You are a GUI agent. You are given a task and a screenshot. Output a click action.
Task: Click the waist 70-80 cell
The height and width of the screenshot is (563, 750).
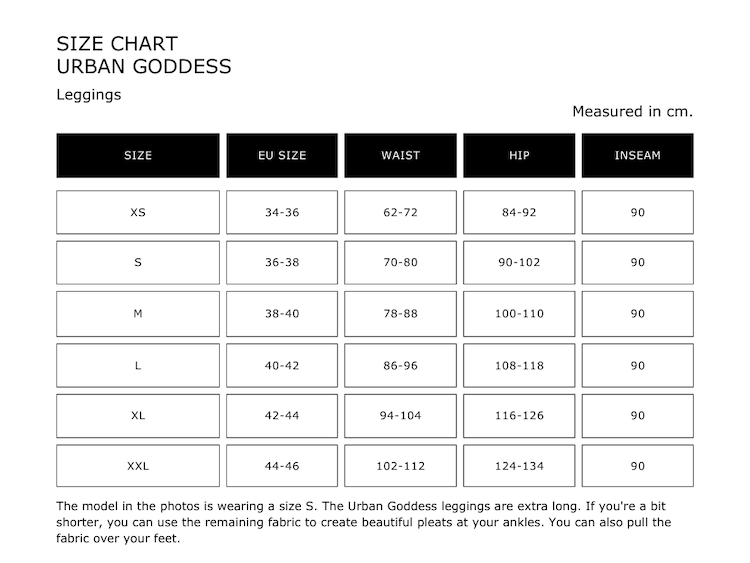click(x=400, y=263)
